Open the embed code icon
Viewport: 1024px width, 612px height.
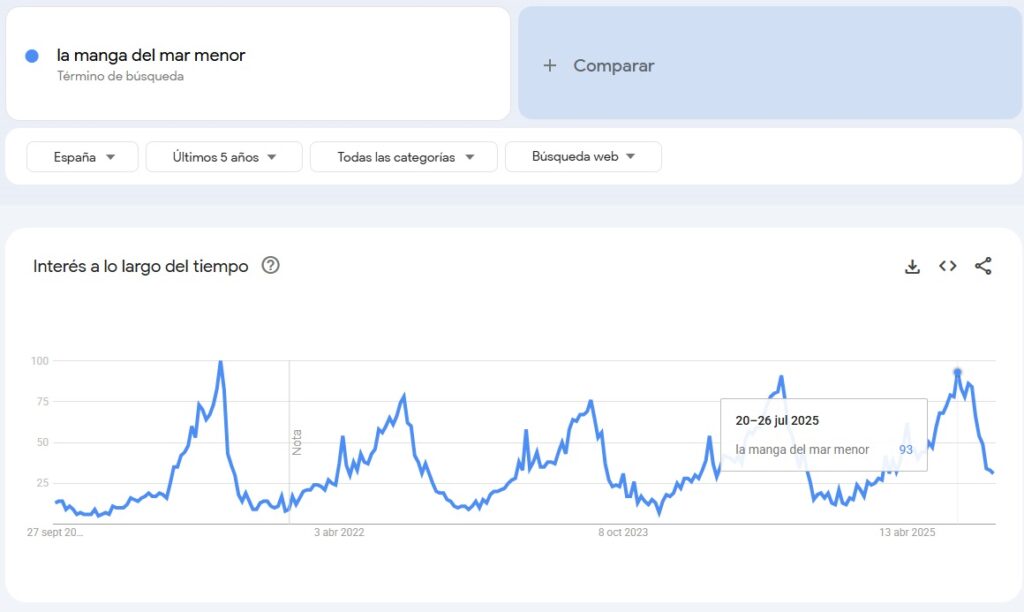click(x=947, y=266)
